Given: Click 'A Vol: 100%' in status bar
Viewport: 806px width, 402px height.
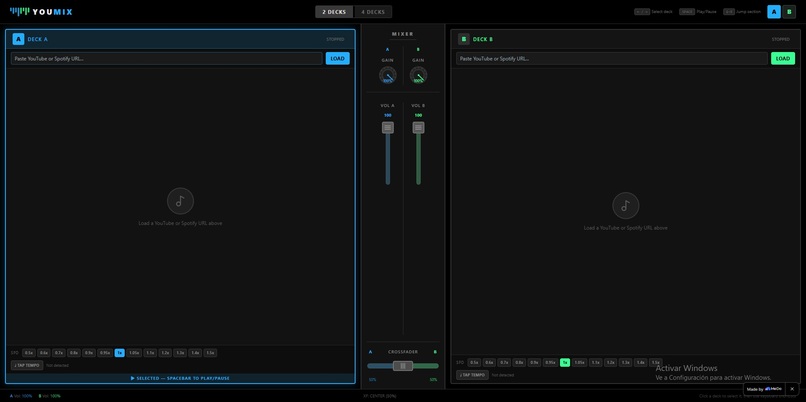Looking at the screenshot, I should [x=21, y=396].
